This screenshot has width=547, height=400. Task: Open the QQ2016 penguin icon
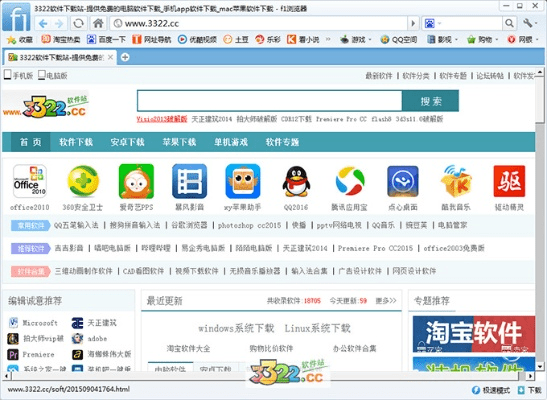click(x=296, y=181)
